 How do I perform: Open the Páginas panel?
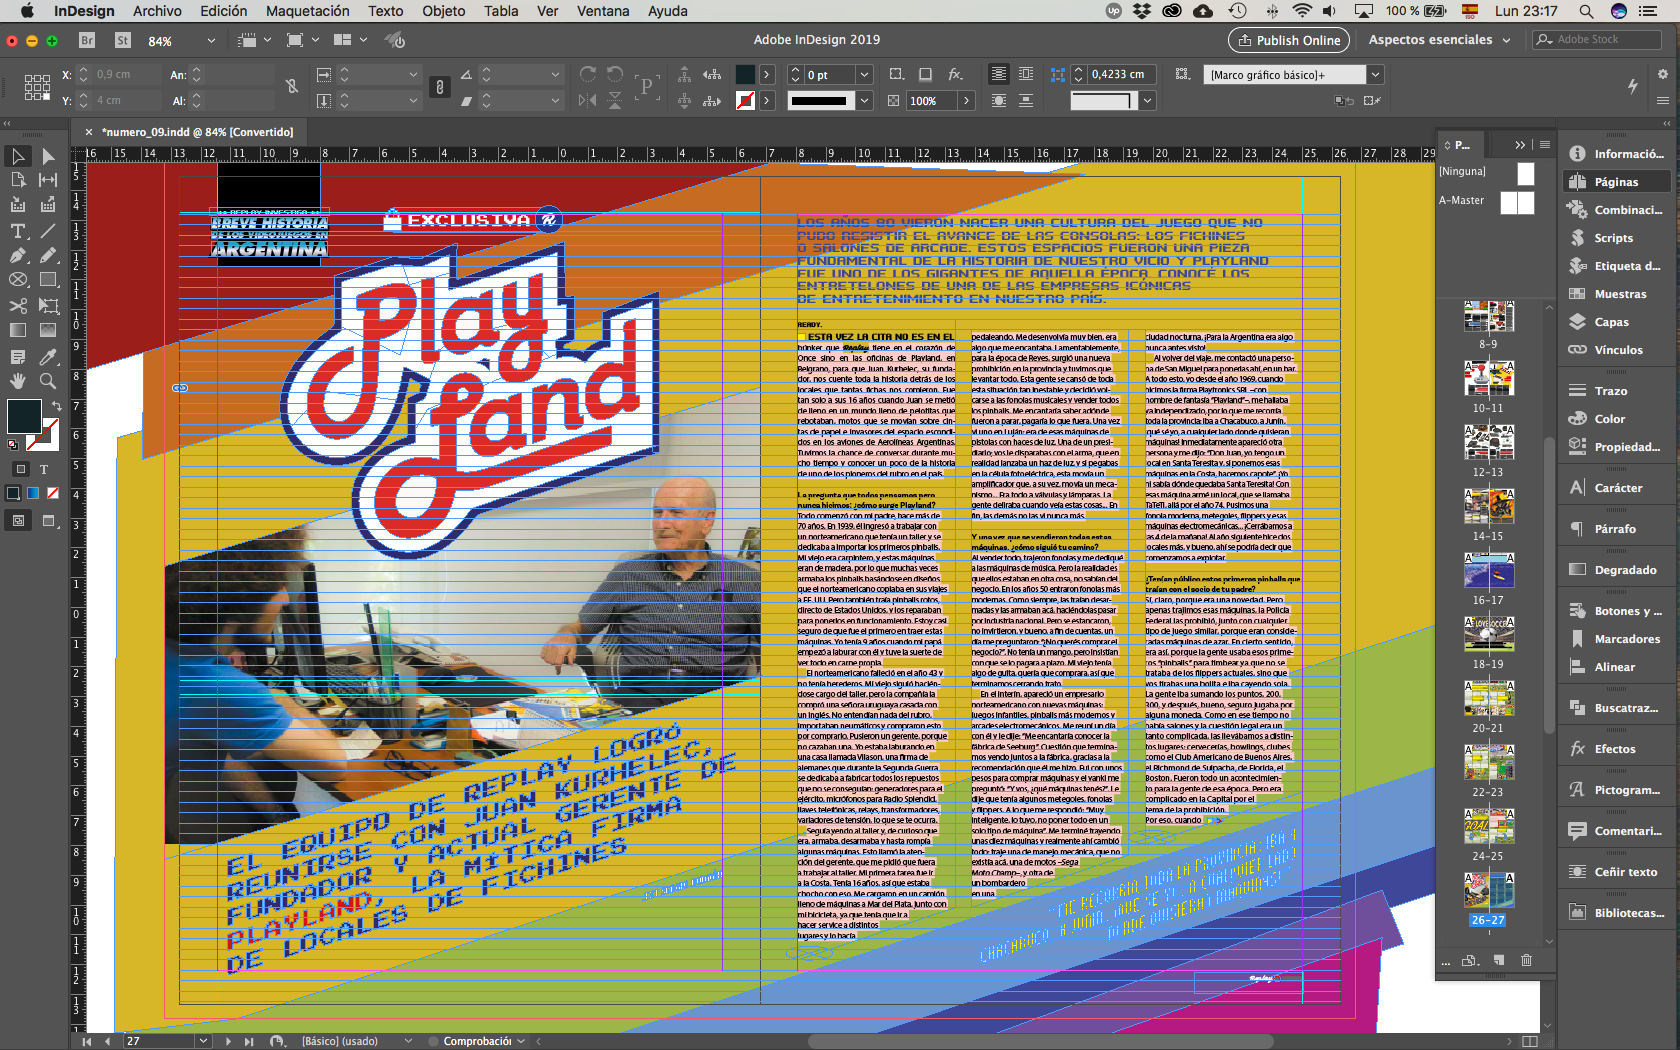pos(1616,182)
